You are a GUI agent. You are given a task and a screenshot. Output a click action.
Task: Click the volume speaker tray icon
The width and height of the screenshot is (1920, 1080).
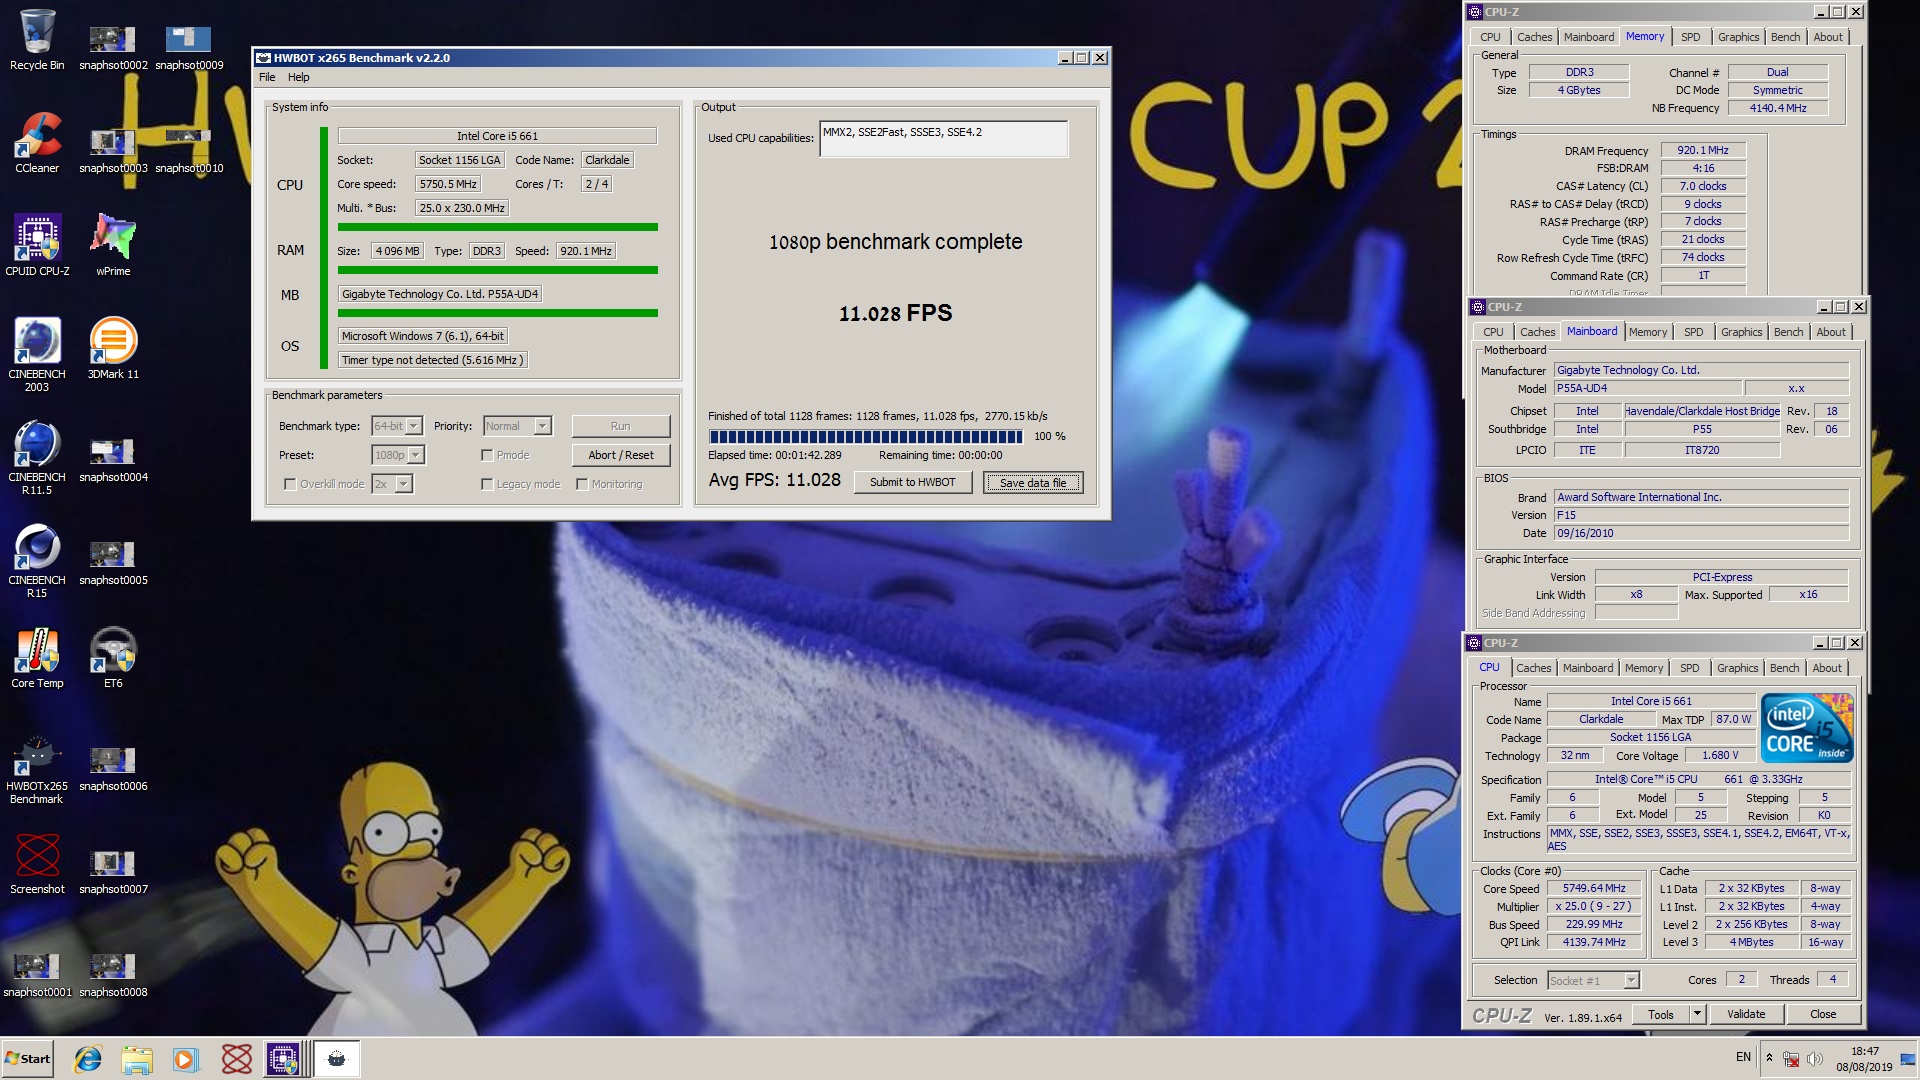click(x=1814, y=1059)
